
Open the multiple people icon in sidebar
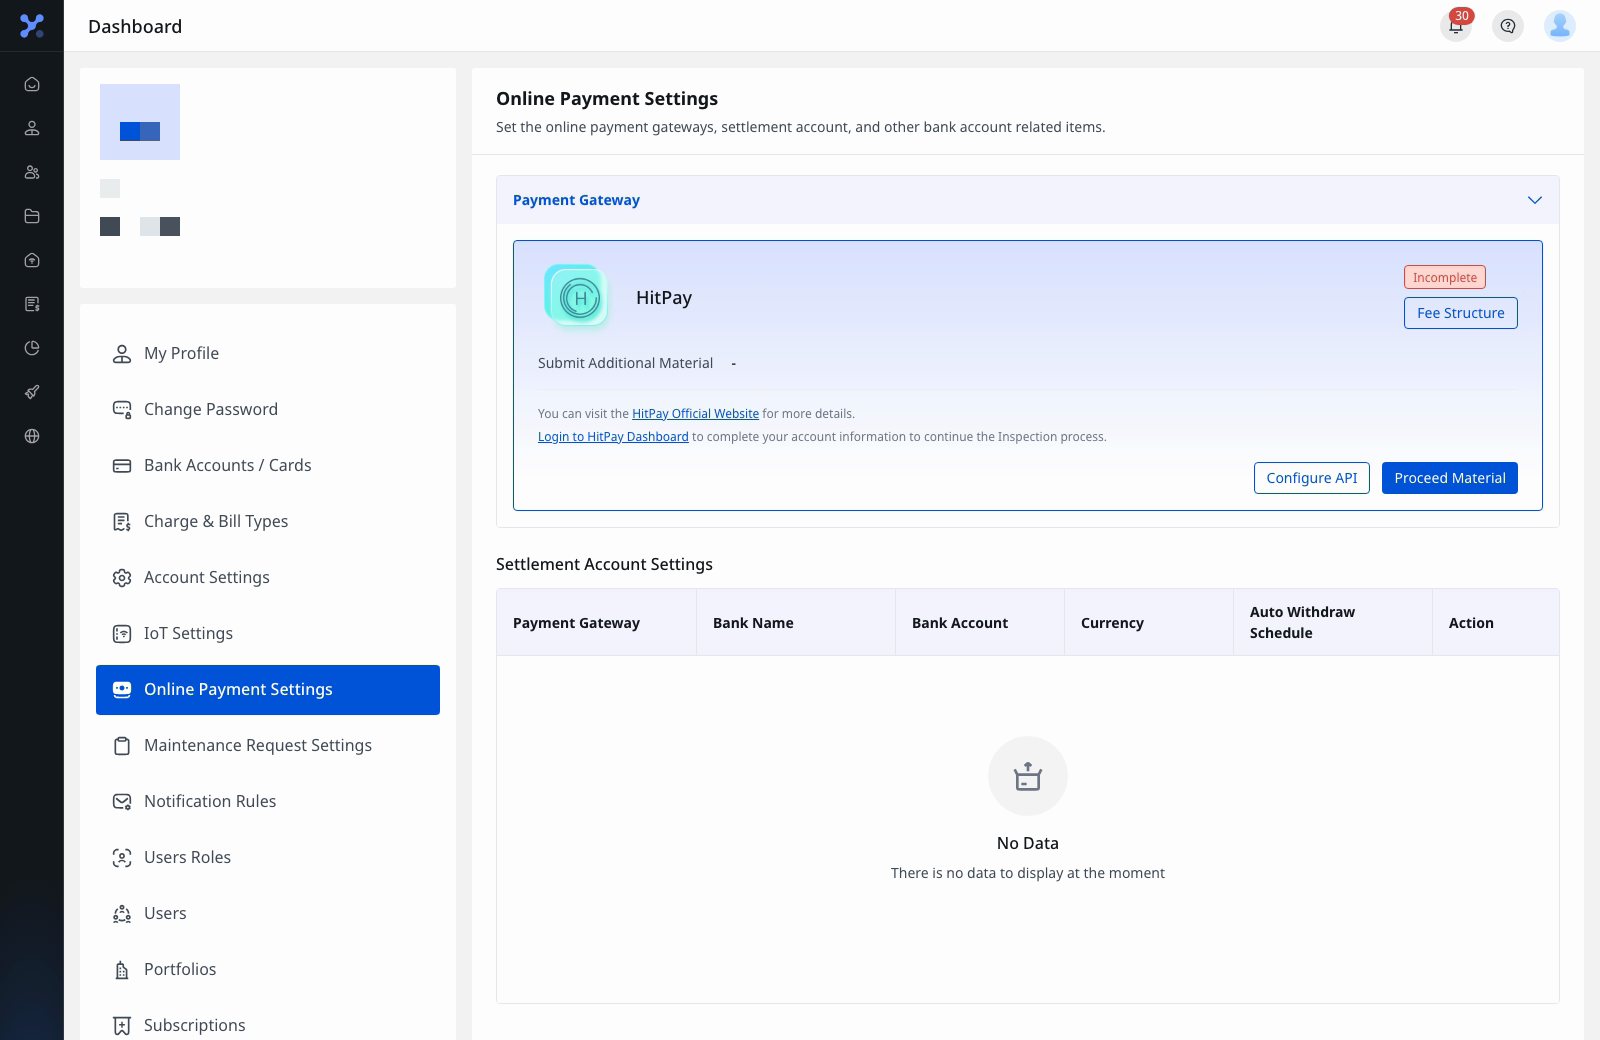pyautogui.click(x=32, y=172)
